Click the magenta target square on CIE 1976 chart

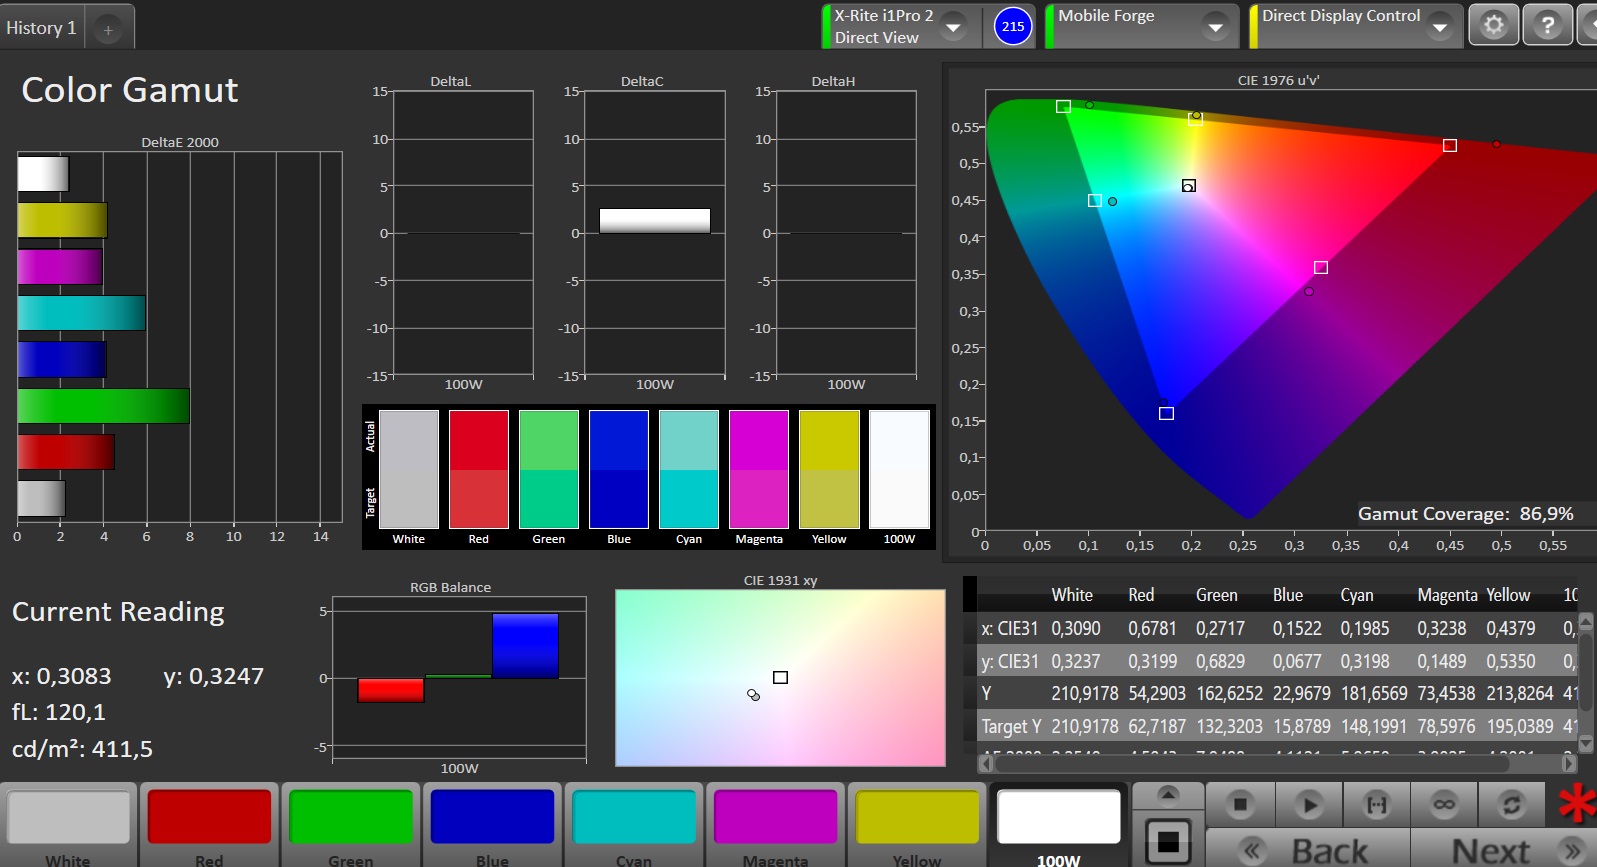tap(1321, 267)
